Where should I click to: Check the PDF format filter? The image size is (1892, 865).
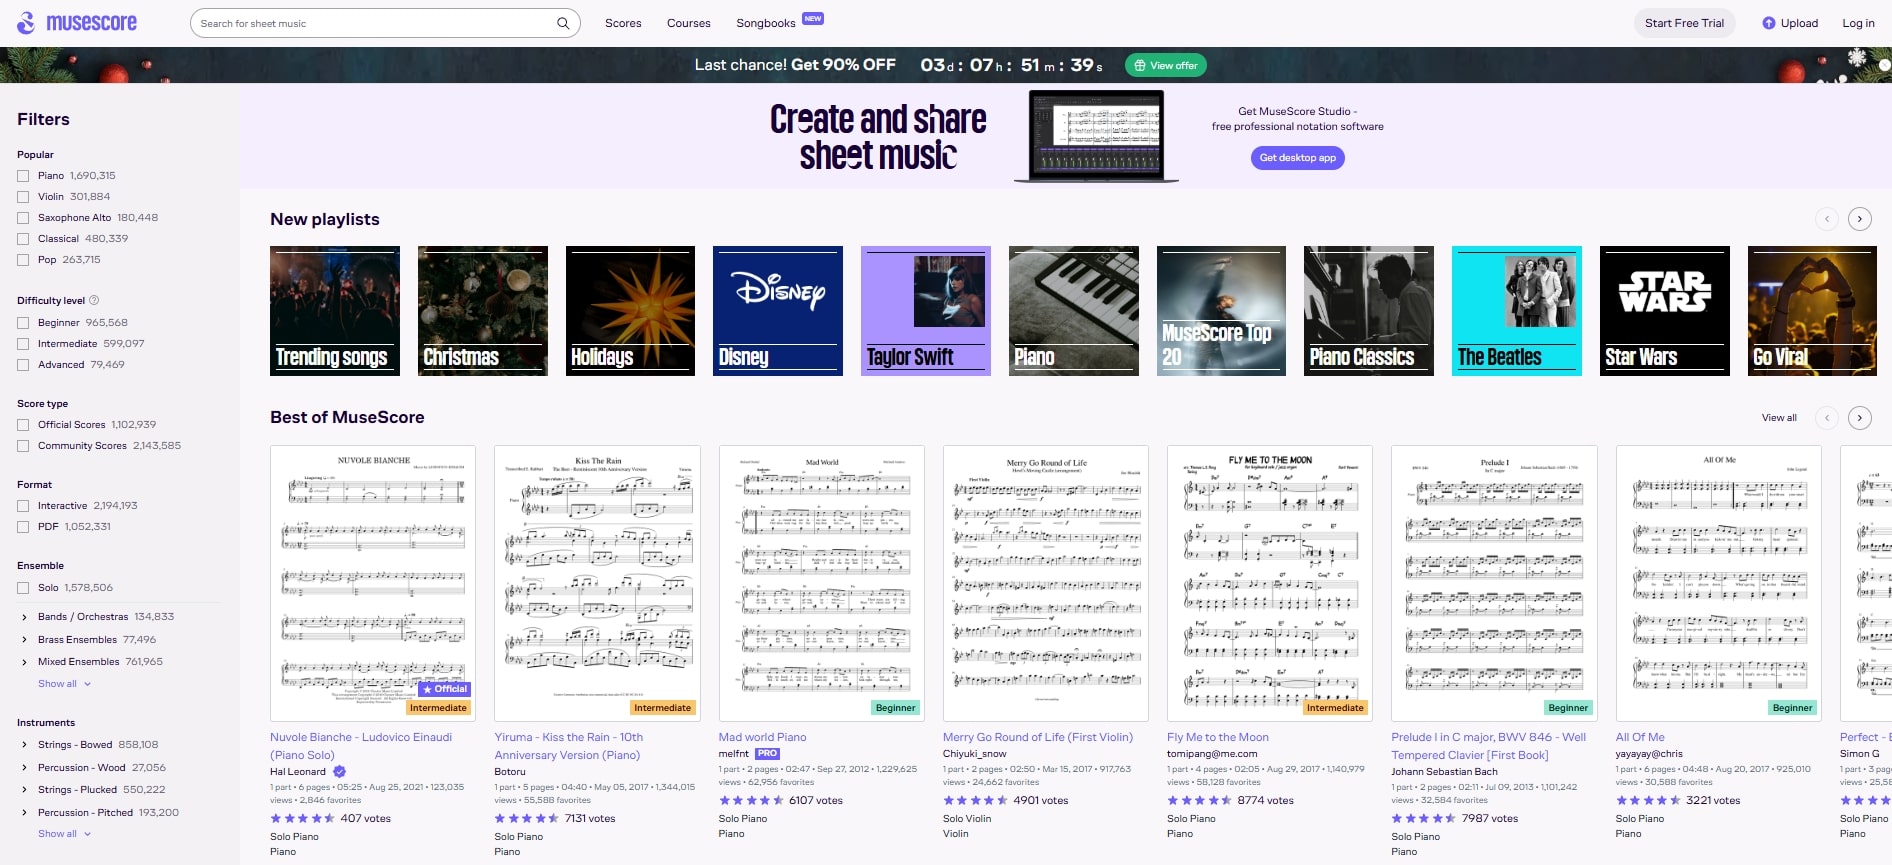pyautogui.click(x=23, y=527)
